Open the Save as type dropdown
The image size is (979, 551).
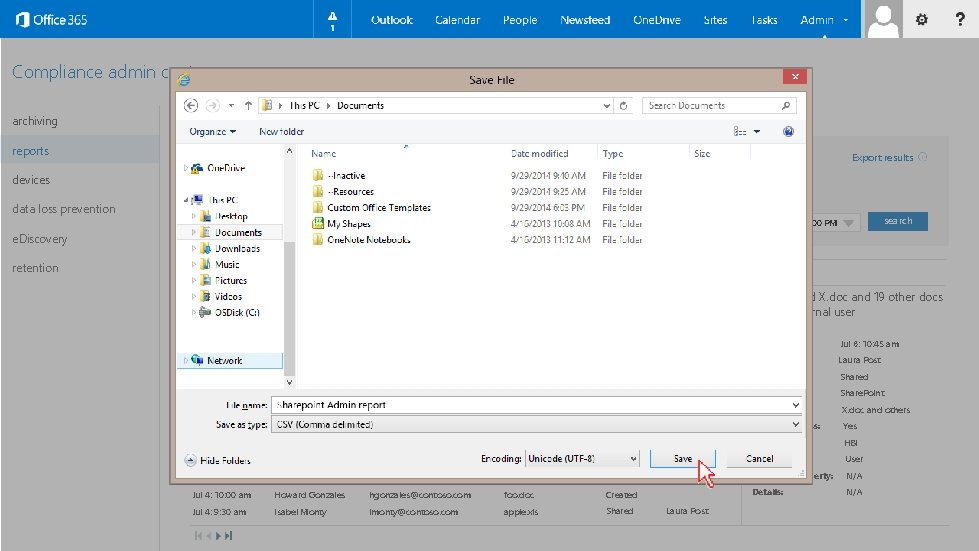point(795,424)
